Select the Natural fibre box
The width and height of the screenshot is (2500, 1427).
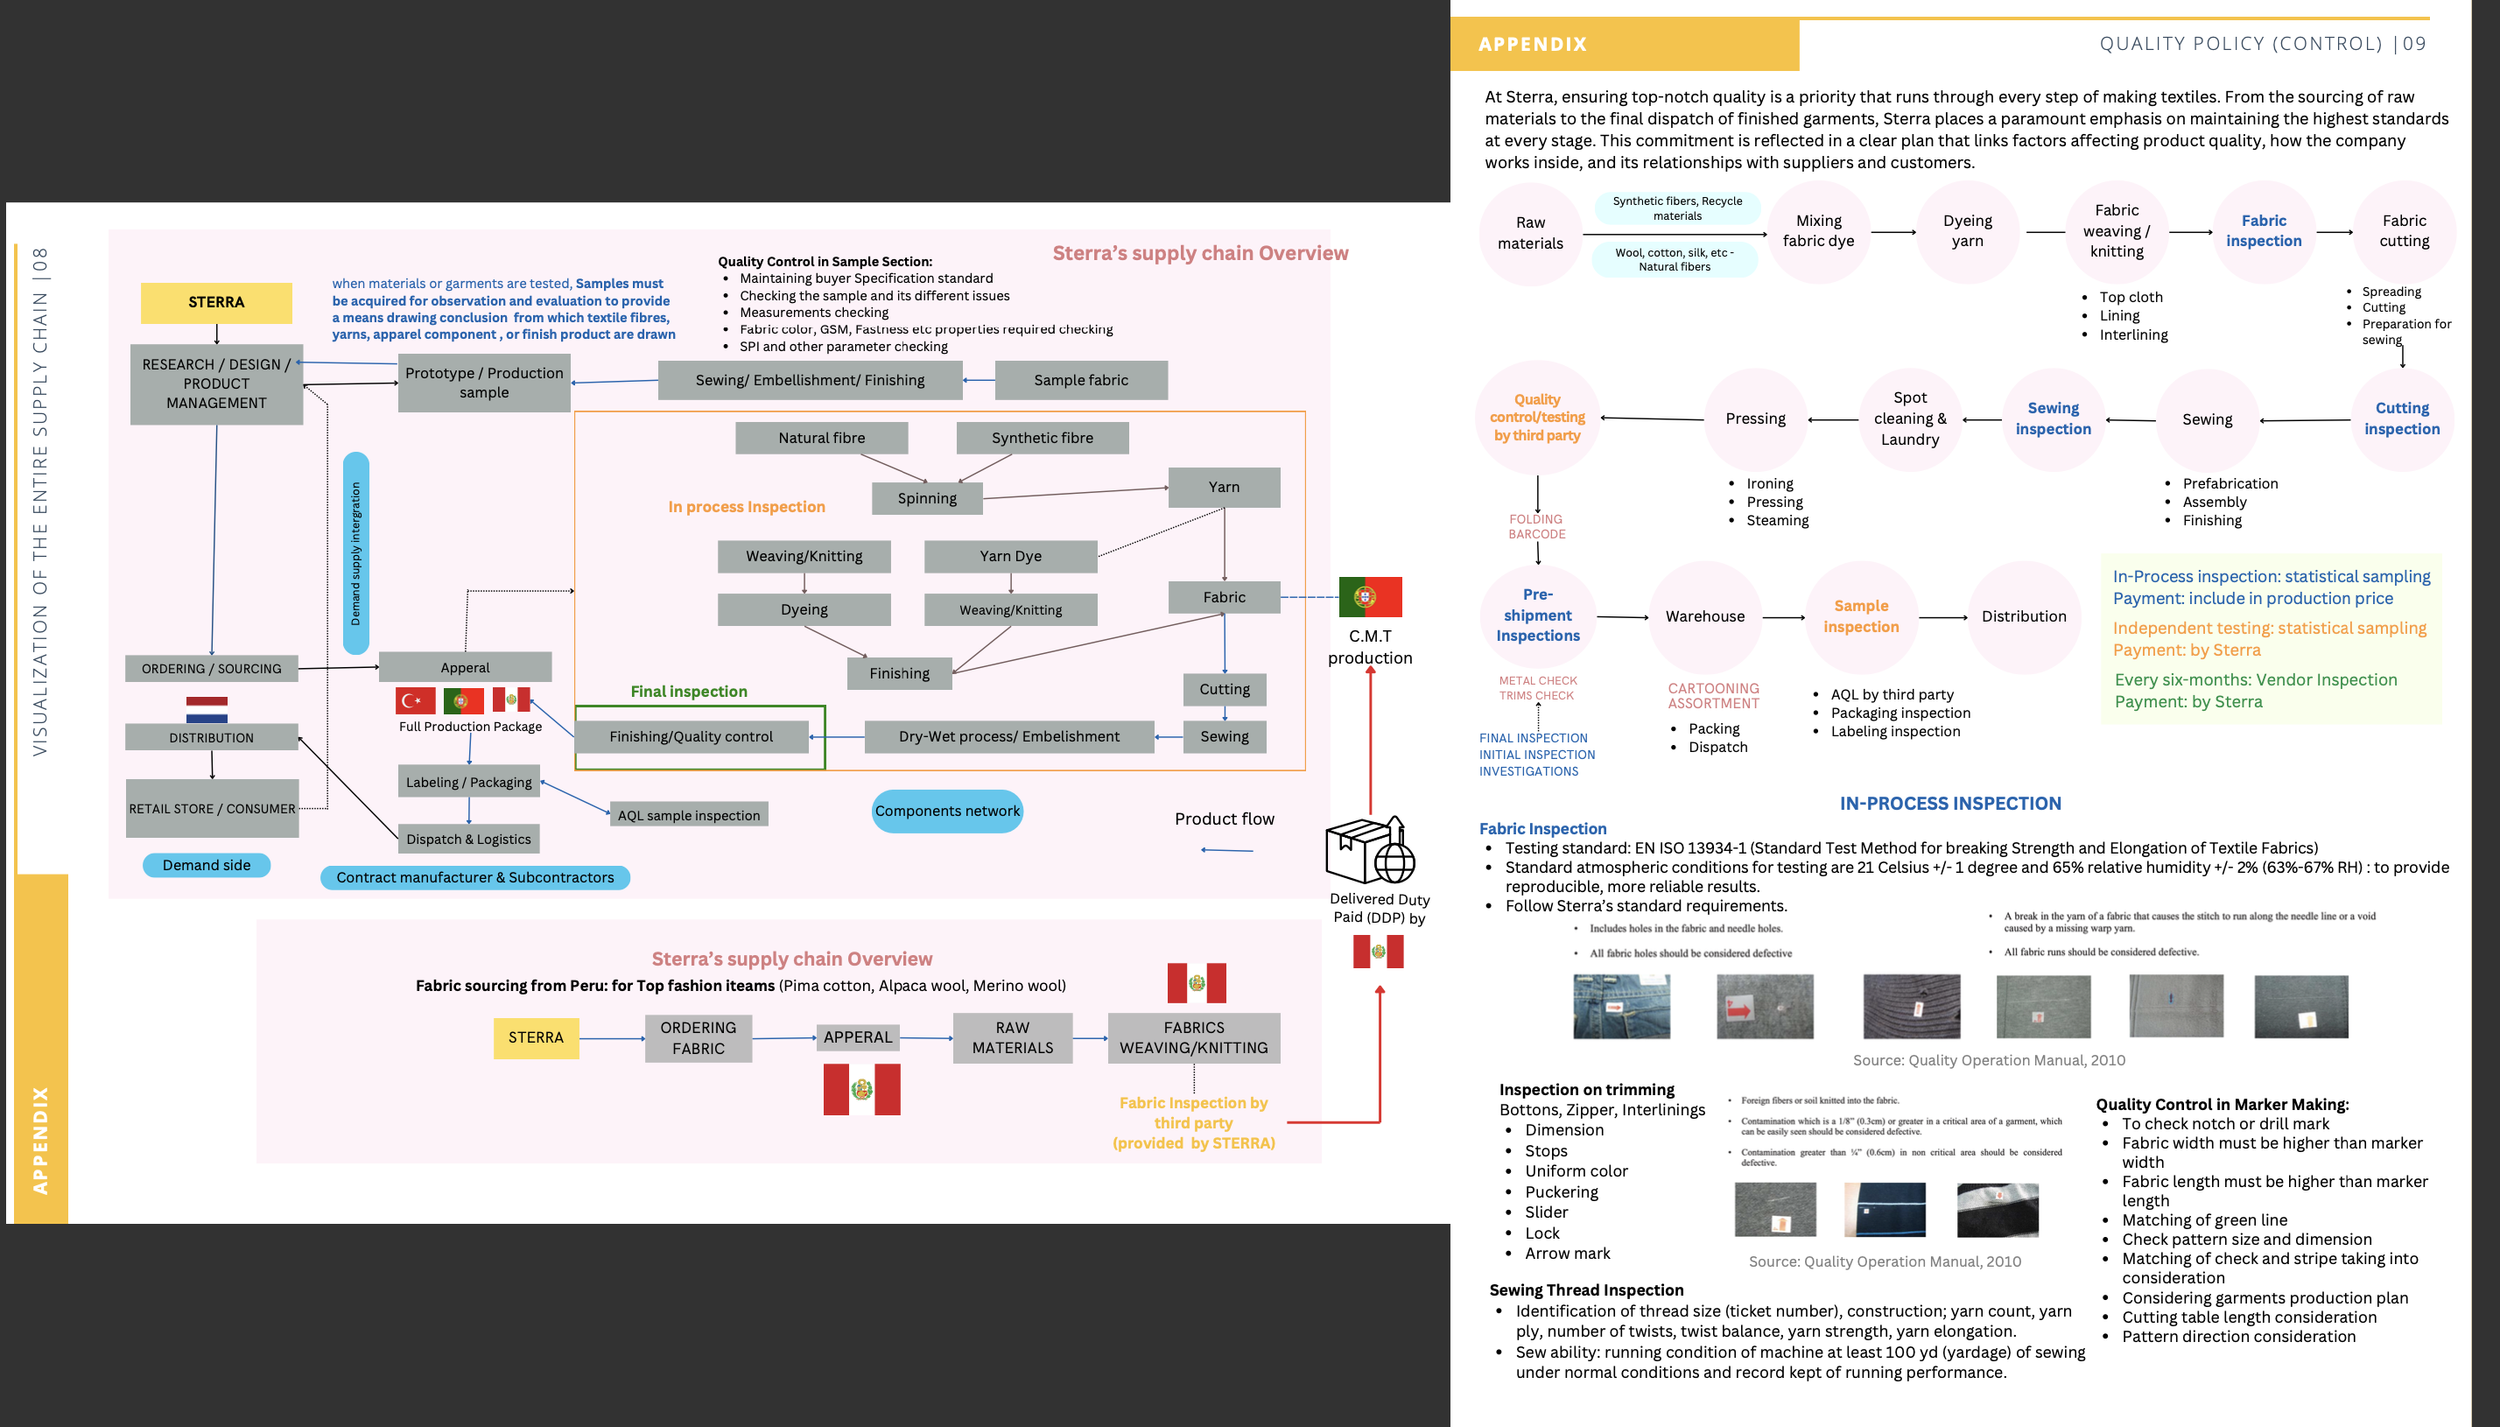pyautogui.click(x=822, y=438)
